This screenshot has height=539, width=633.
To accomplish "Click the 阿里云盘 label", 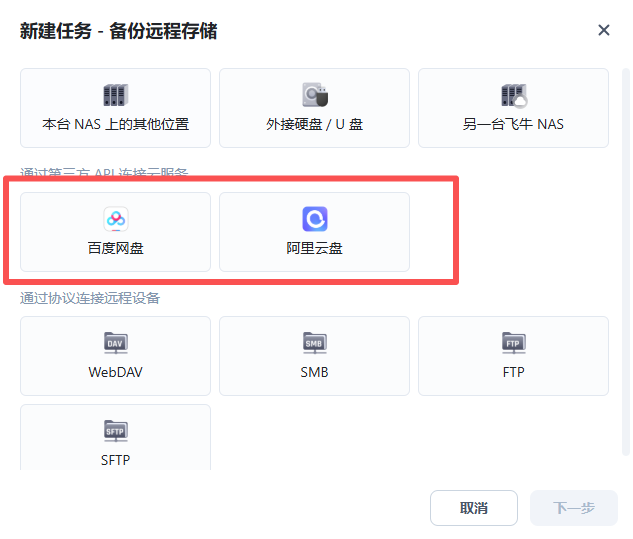I will click(314, 248).
